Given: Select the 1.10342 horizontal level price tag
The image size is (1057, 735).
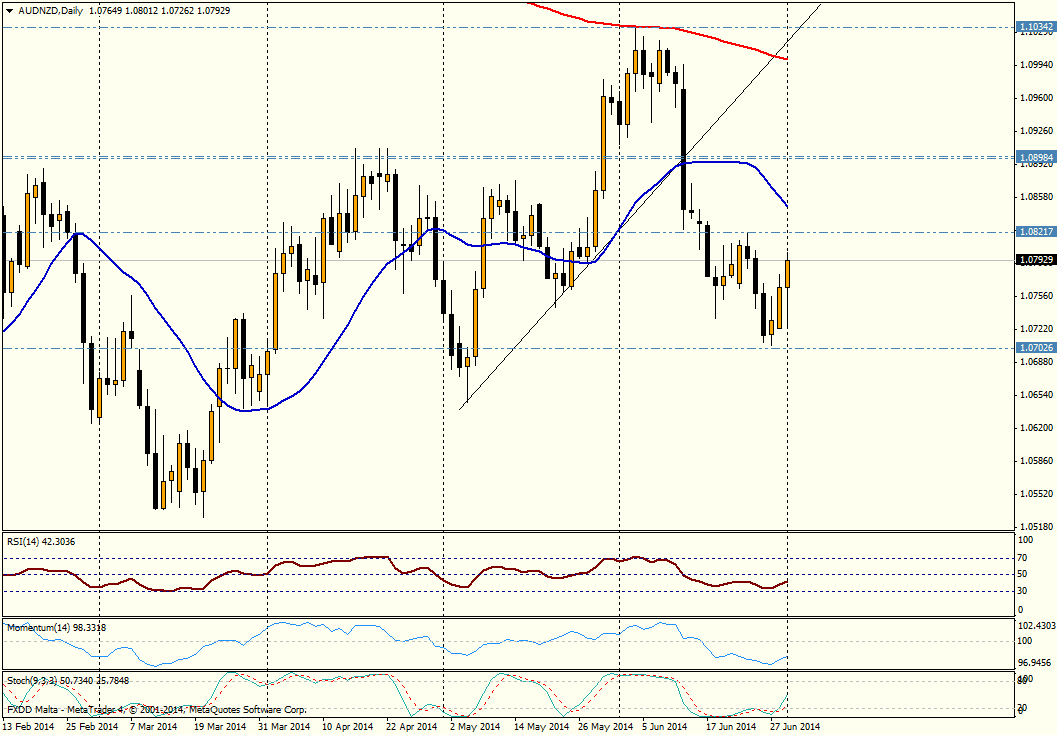Looking at the screenshot, I should (1035, 27).
